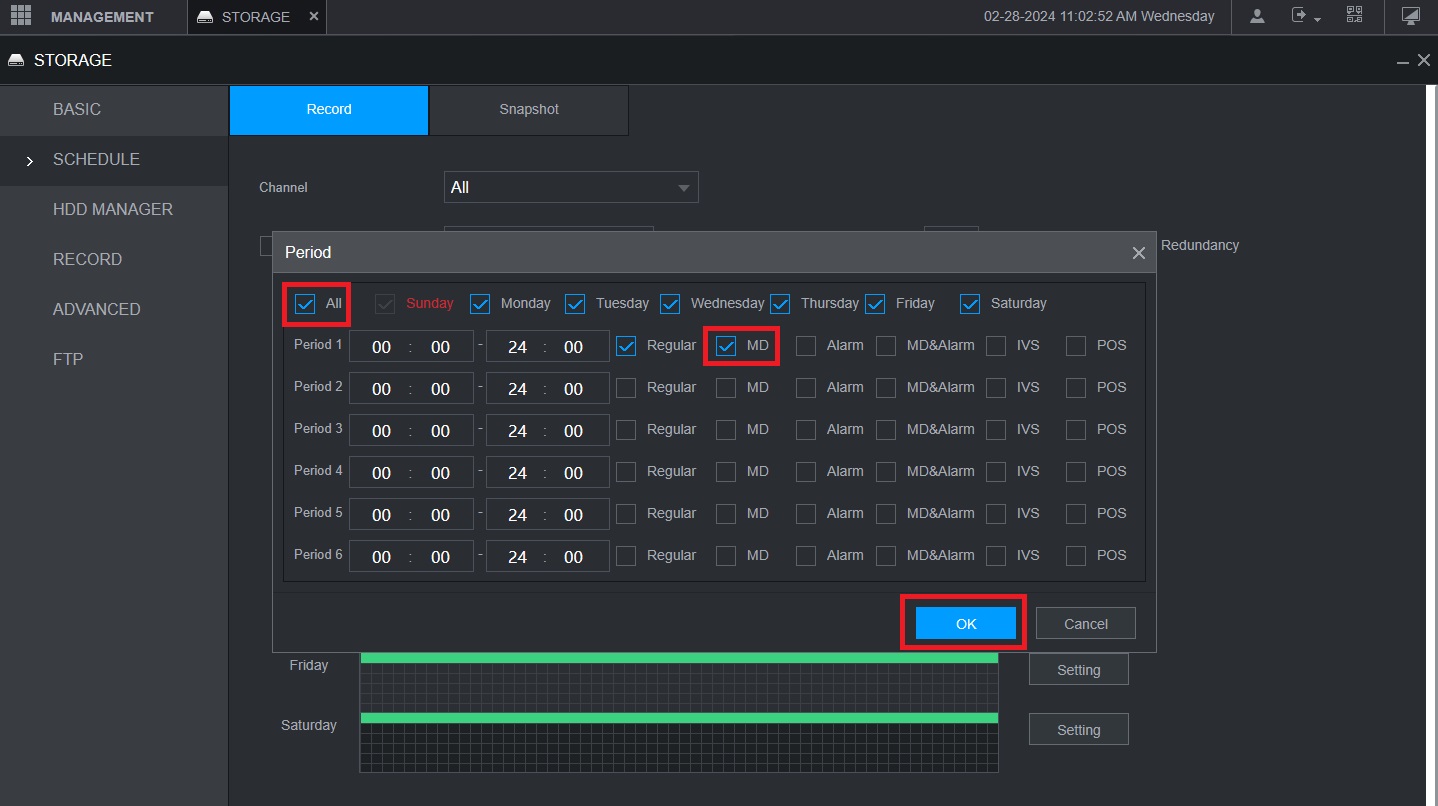Screen dimensions: 1438x806
Task: Open the FTP sidebar section
Action: point(114,360)
